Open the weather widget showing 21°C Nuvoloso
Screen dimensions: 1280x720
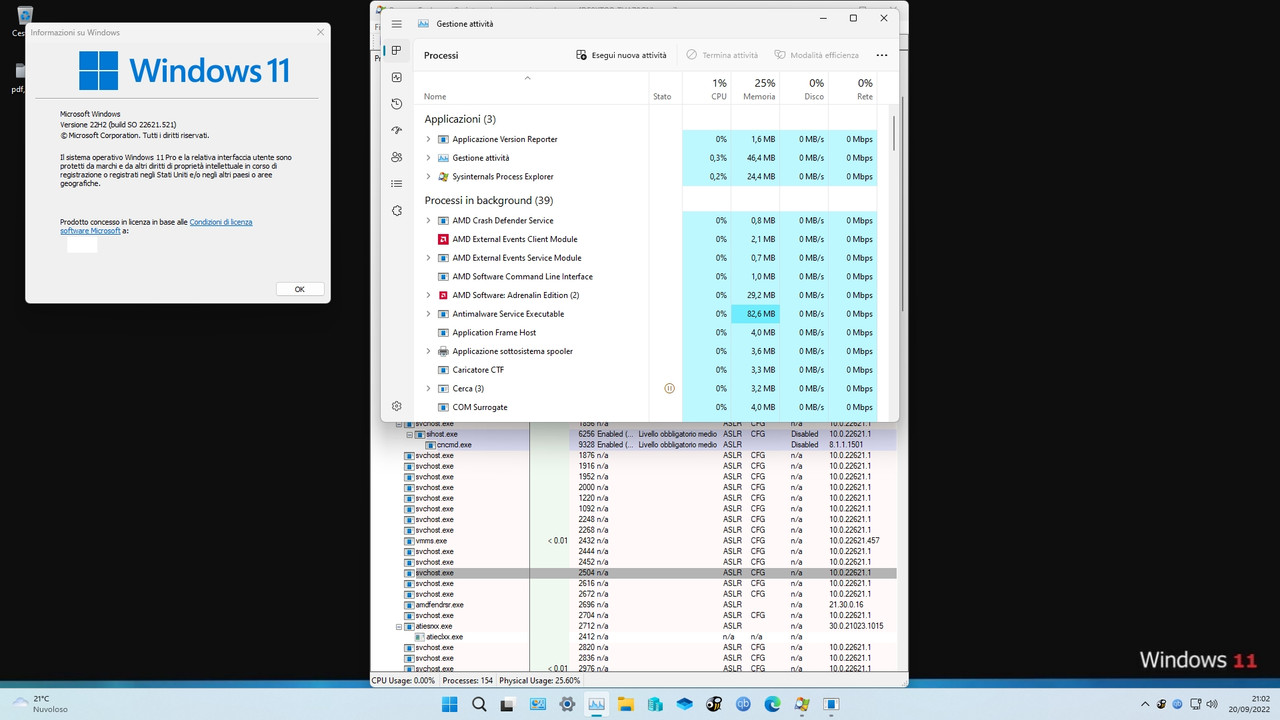point(40,704)
